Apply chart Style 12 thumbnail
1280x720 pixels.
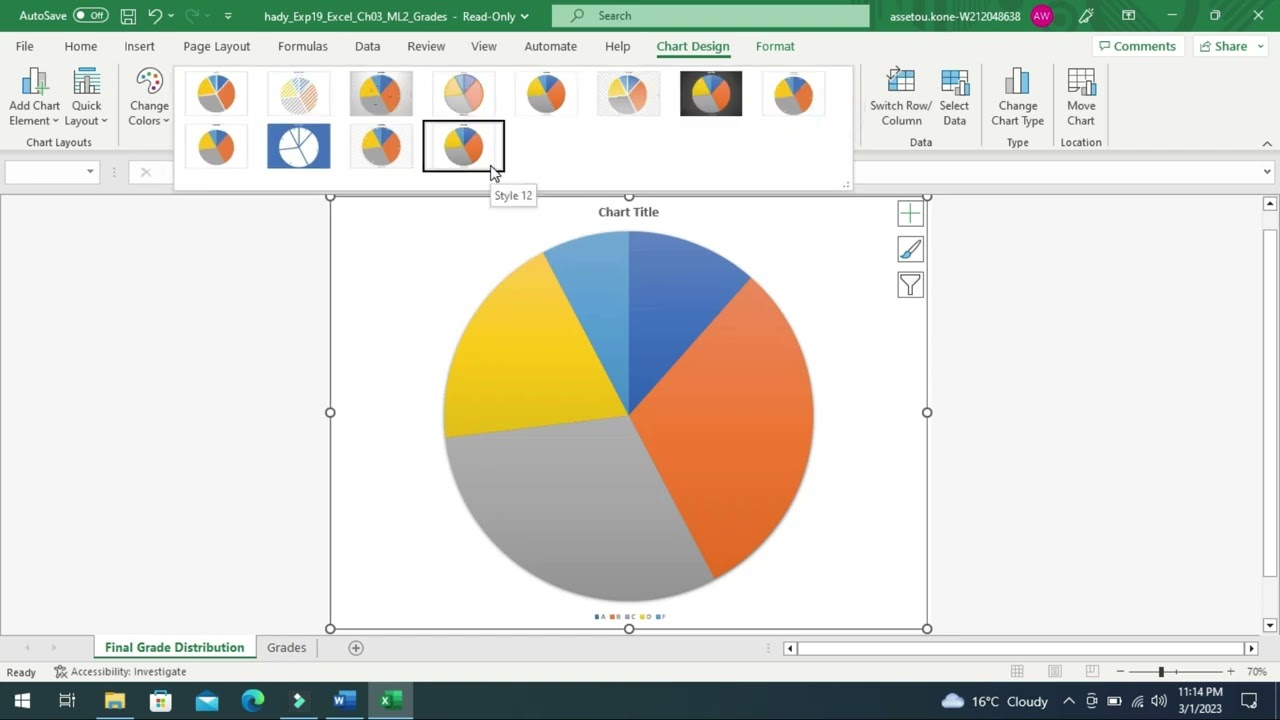463,146
